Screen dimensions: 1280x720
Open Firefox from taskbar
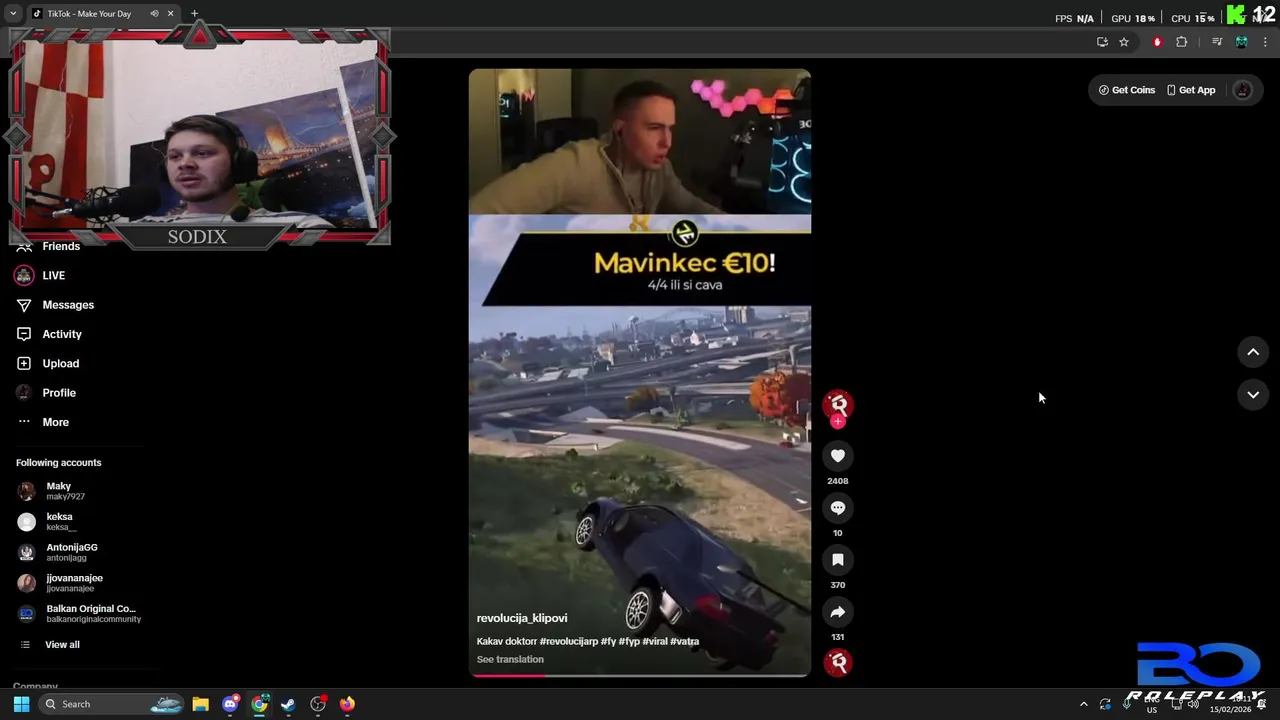point(347,704)
